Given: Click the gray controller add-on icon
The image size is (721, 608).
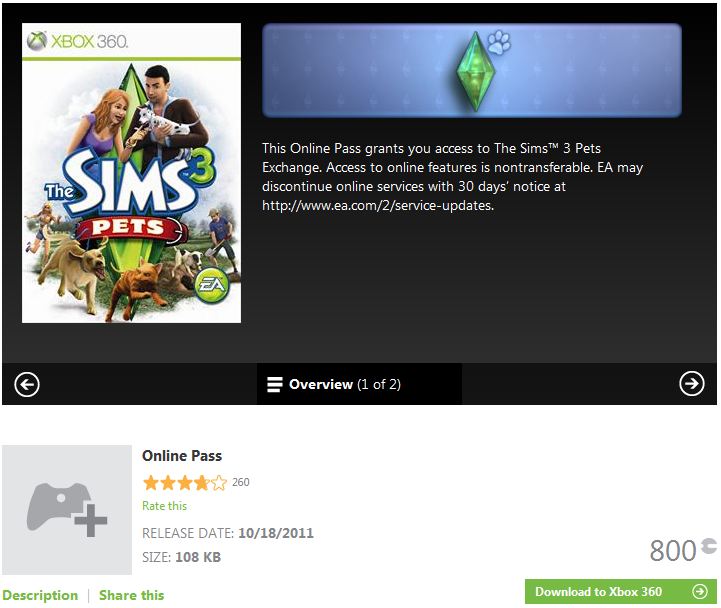Looking at the screenshot, I should [x=67, y=510].
